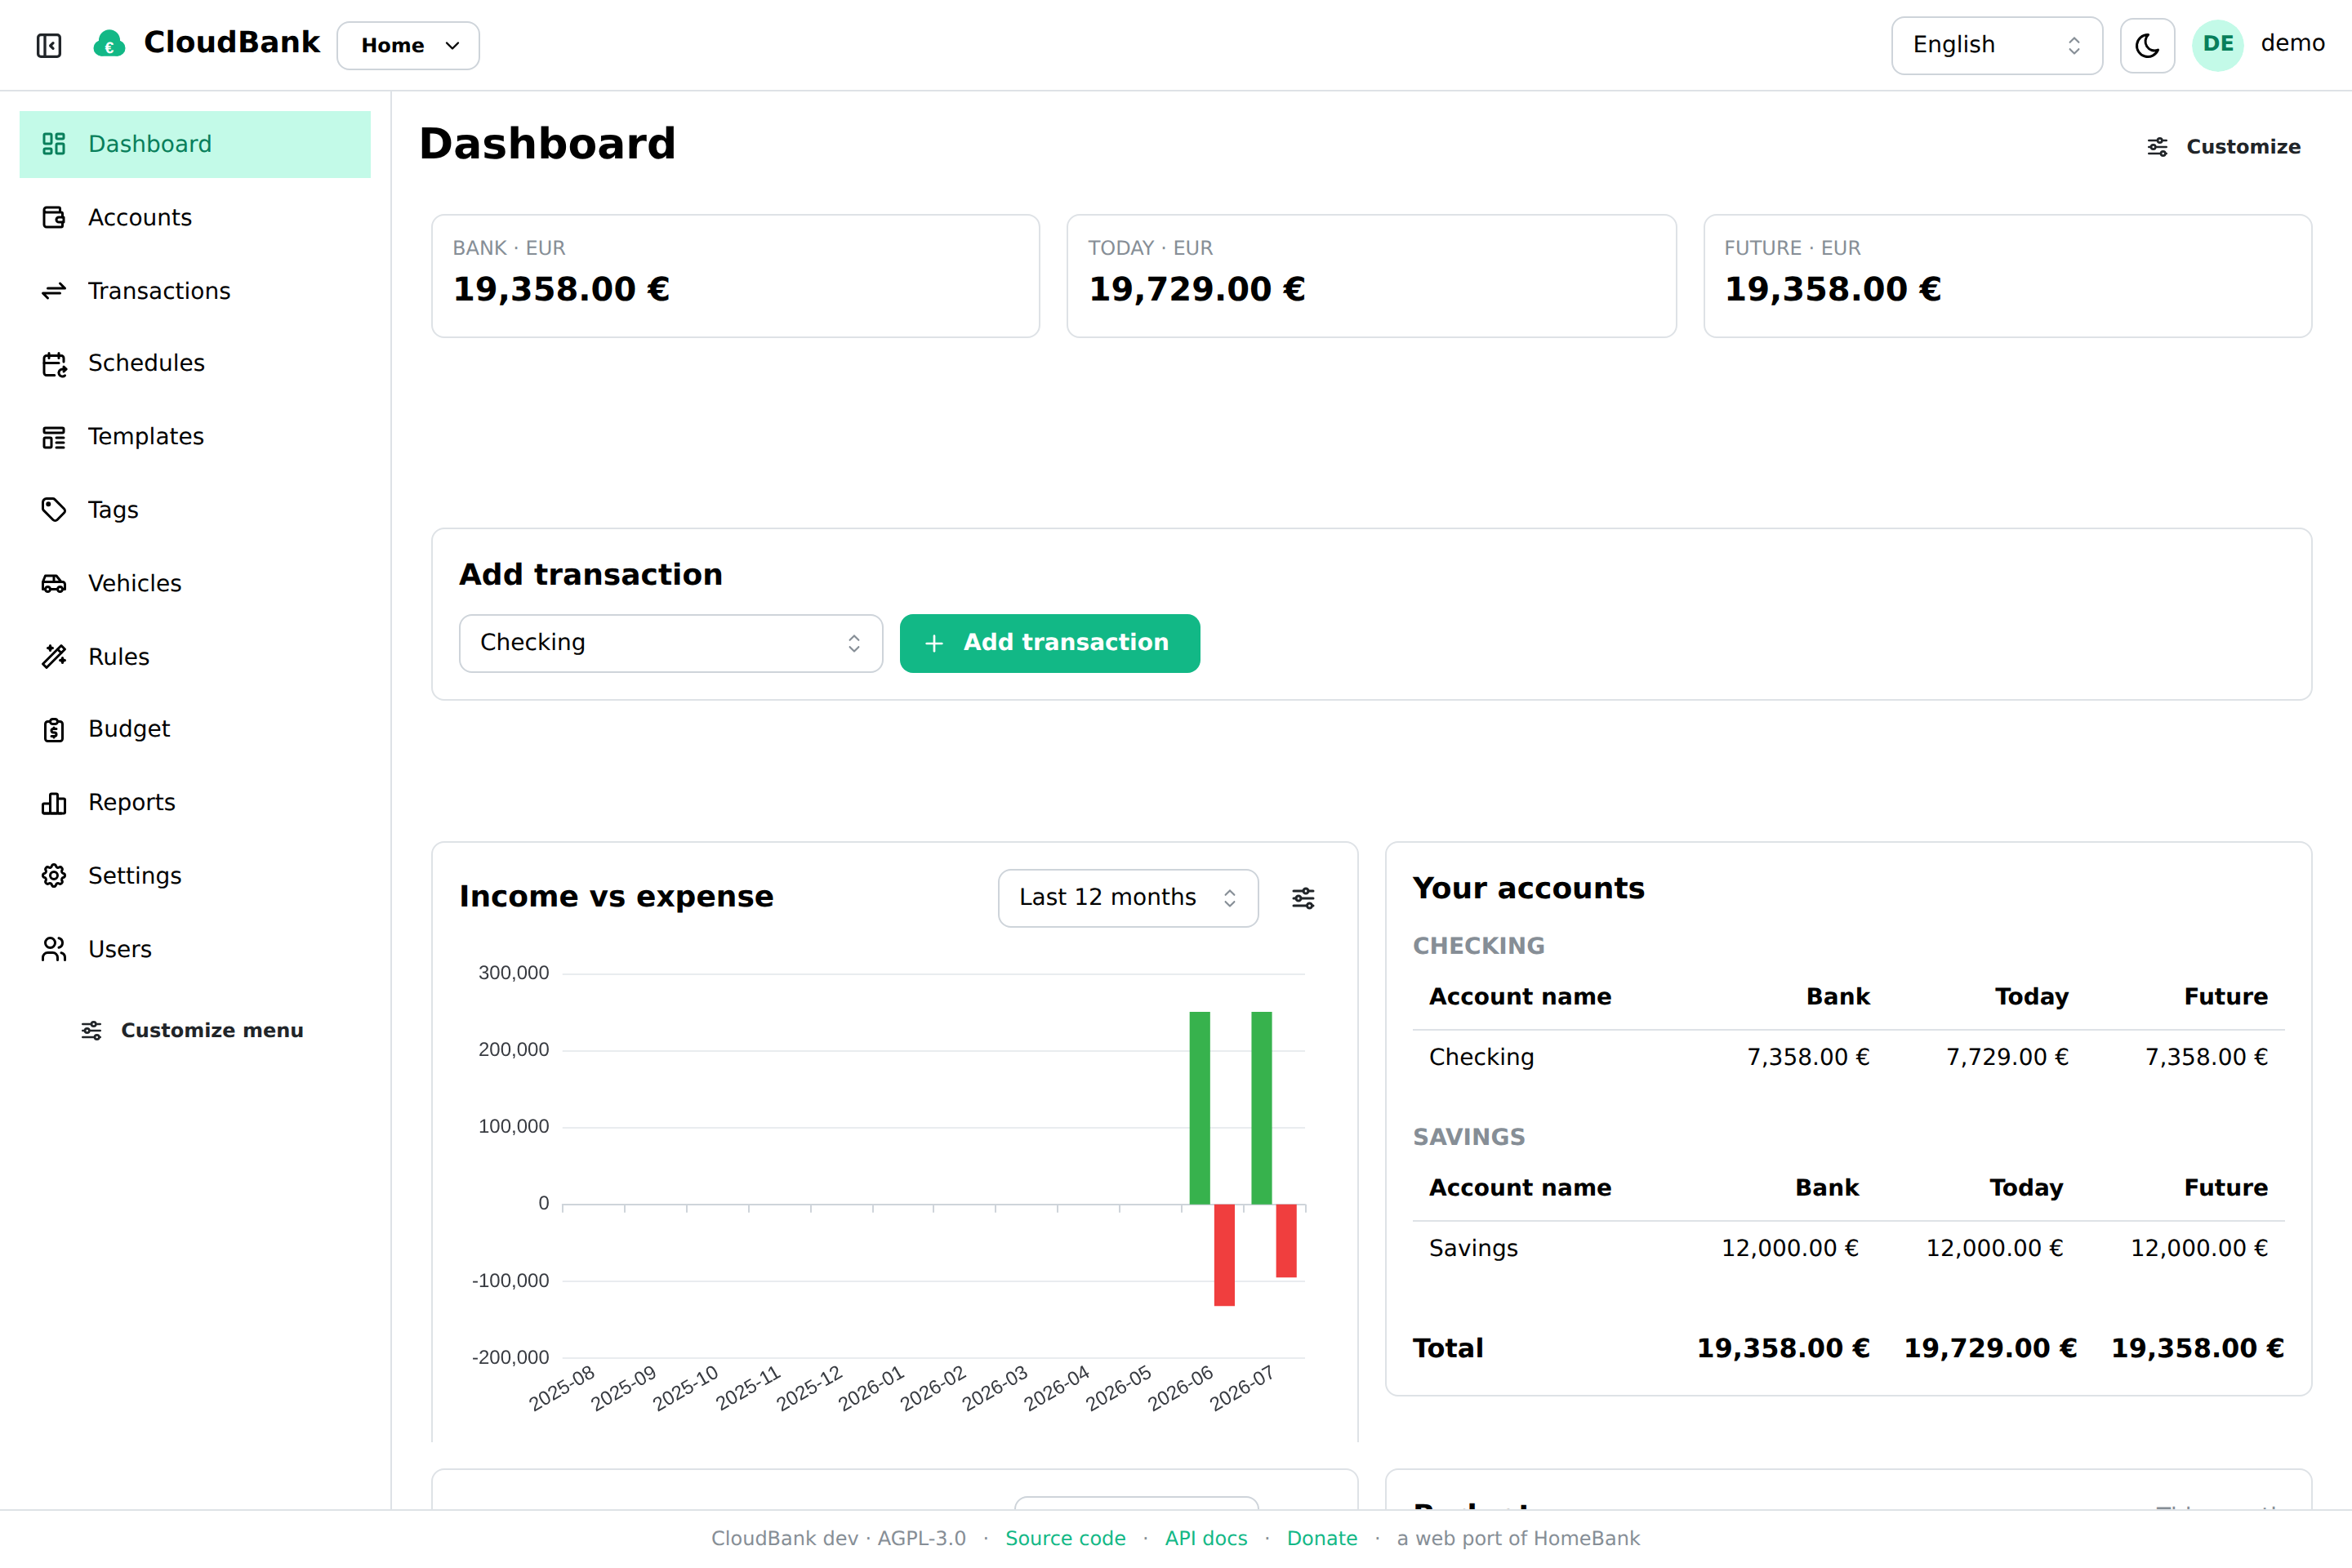This screenshot has width=2352, height=1568.
Task: Click the SAVINGS group heading
Action: [1469, 1137]
